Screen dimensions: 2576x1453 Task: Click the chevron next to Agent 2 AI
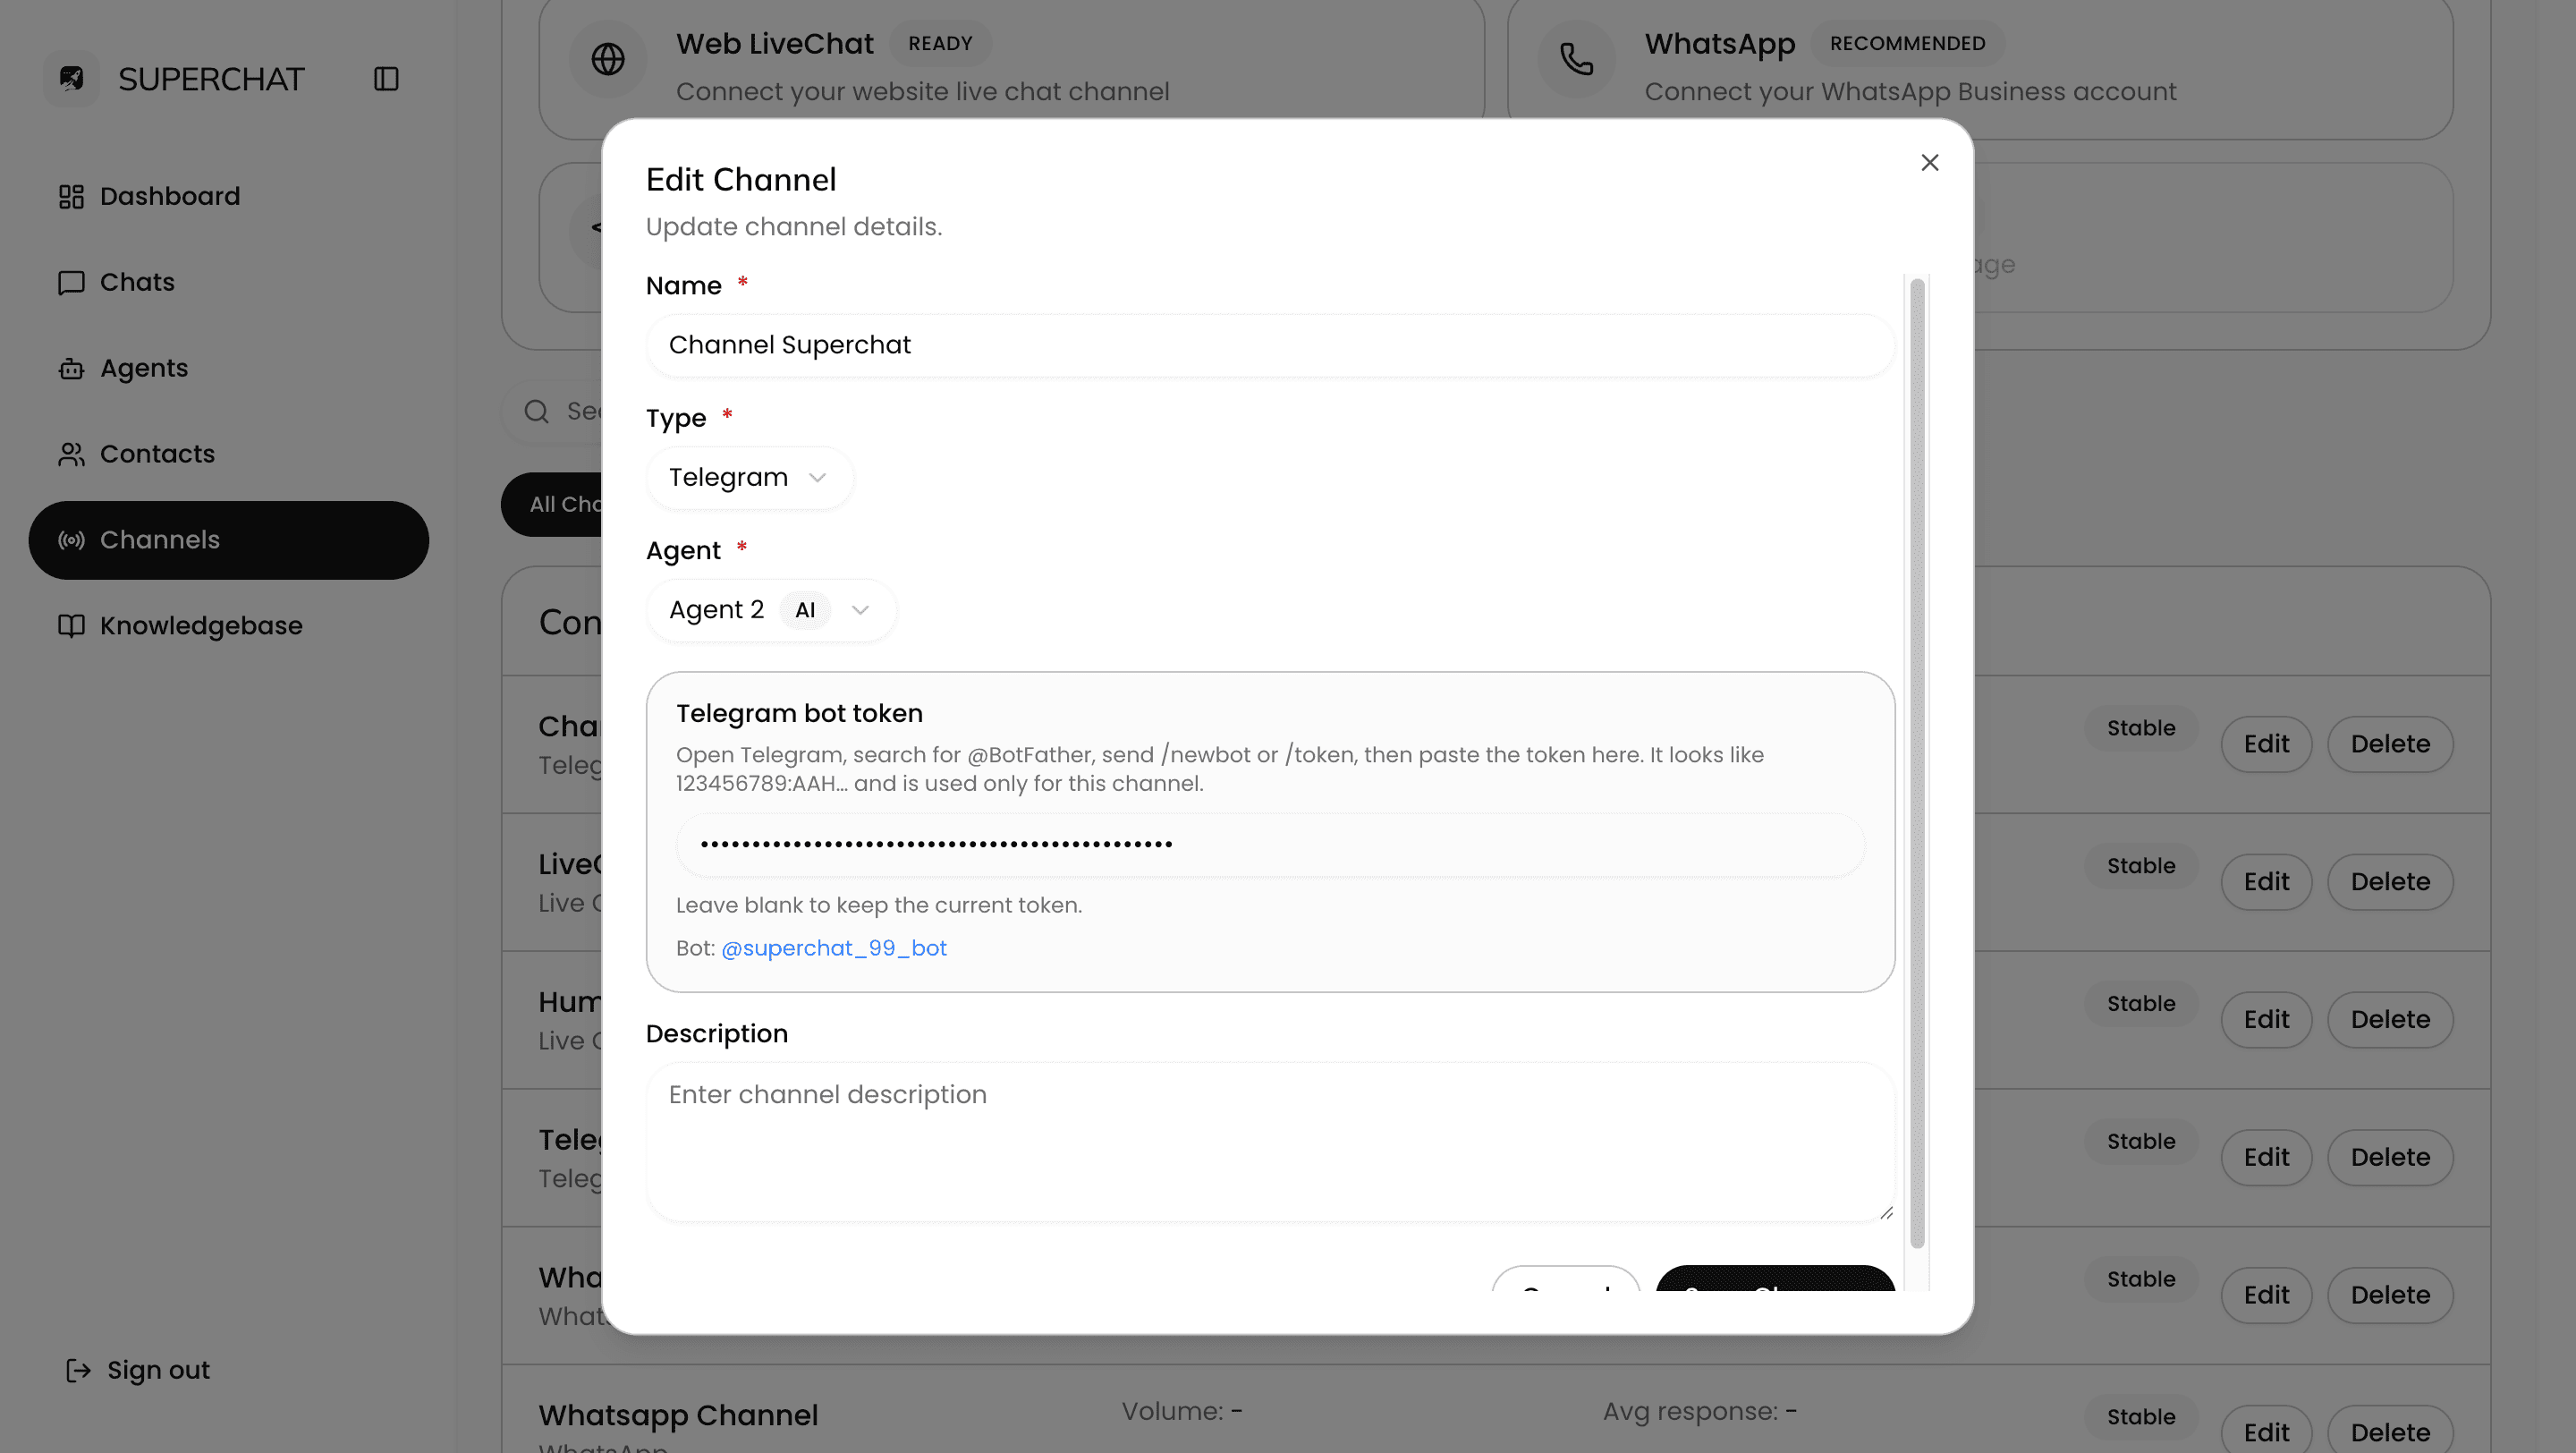[x=860, y=610]
